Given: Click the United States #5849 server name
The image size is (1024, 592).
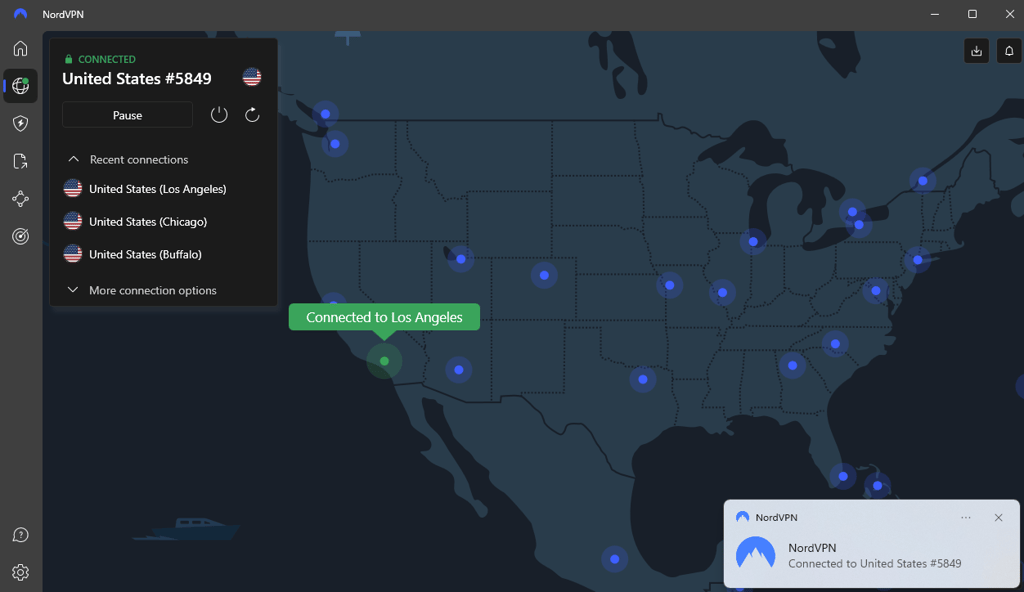Looking at the screenshot, I should (x=136, y=78).
